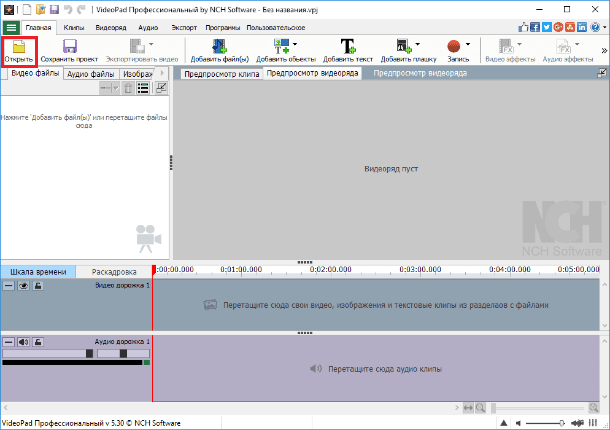
Task: Toggle lock on Видео дорожка 1
Action: click(x=38, y=286)
